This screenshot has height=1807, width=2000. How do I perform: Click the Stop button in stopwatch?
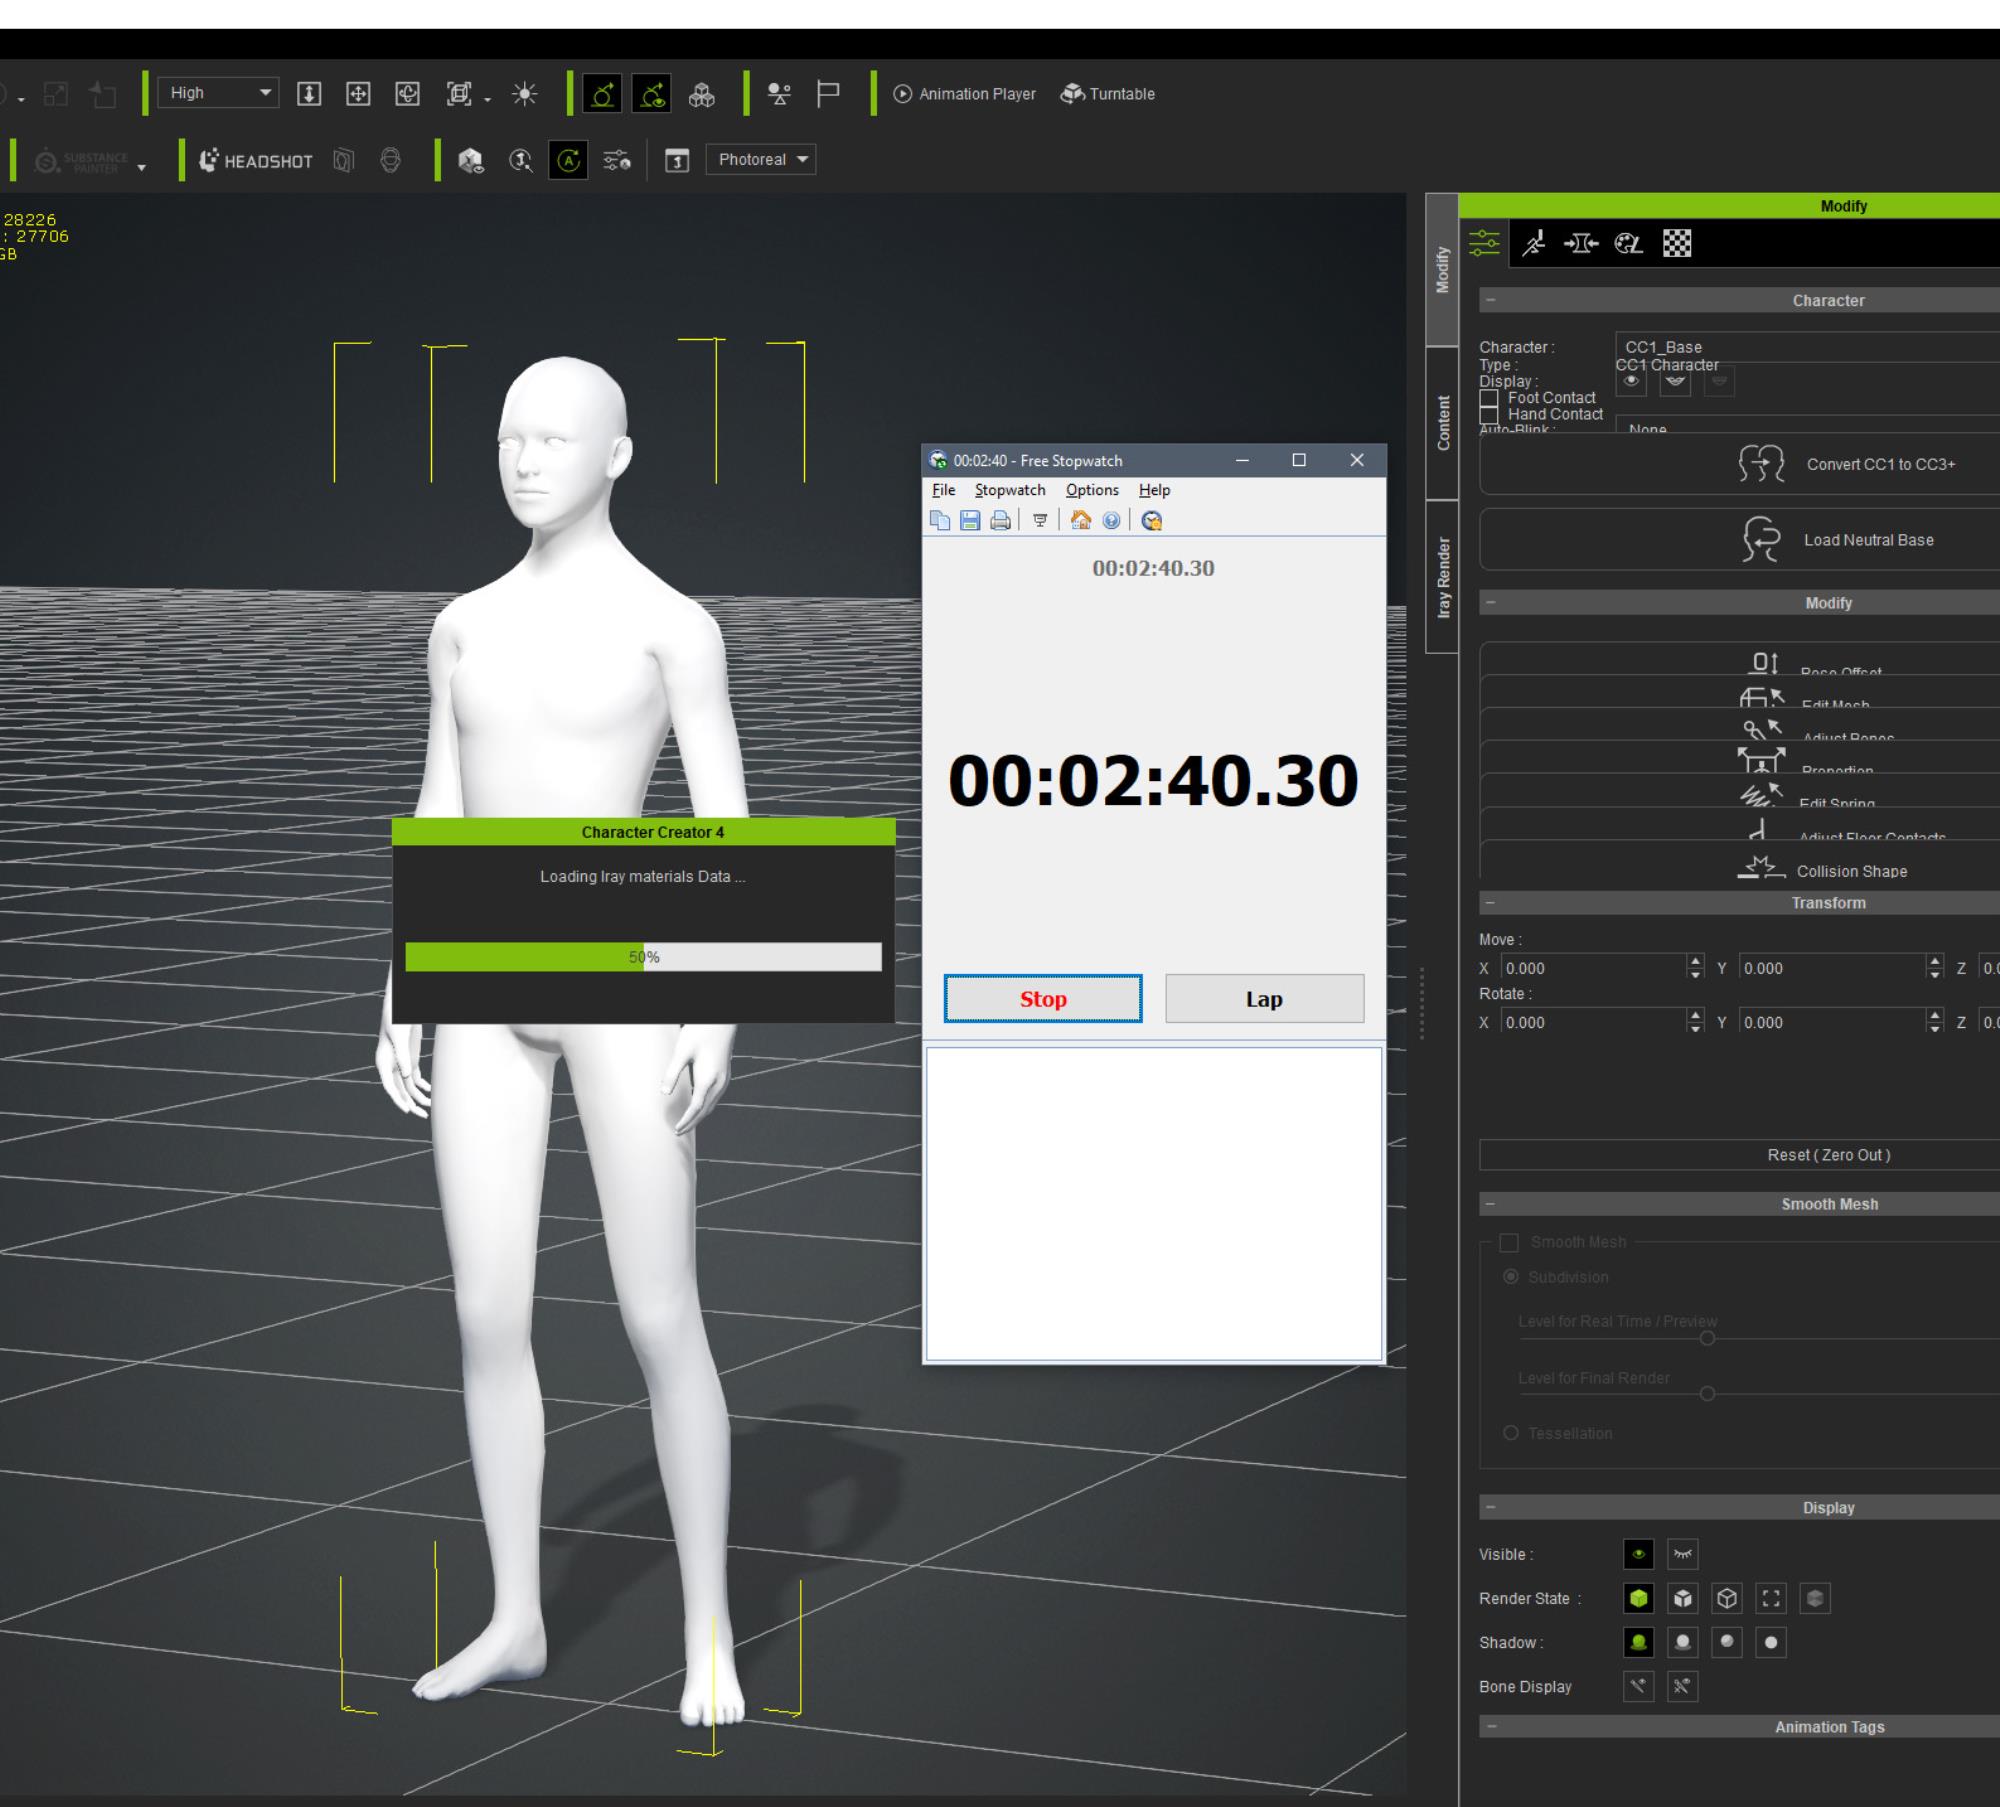[x=1043, y=999]
